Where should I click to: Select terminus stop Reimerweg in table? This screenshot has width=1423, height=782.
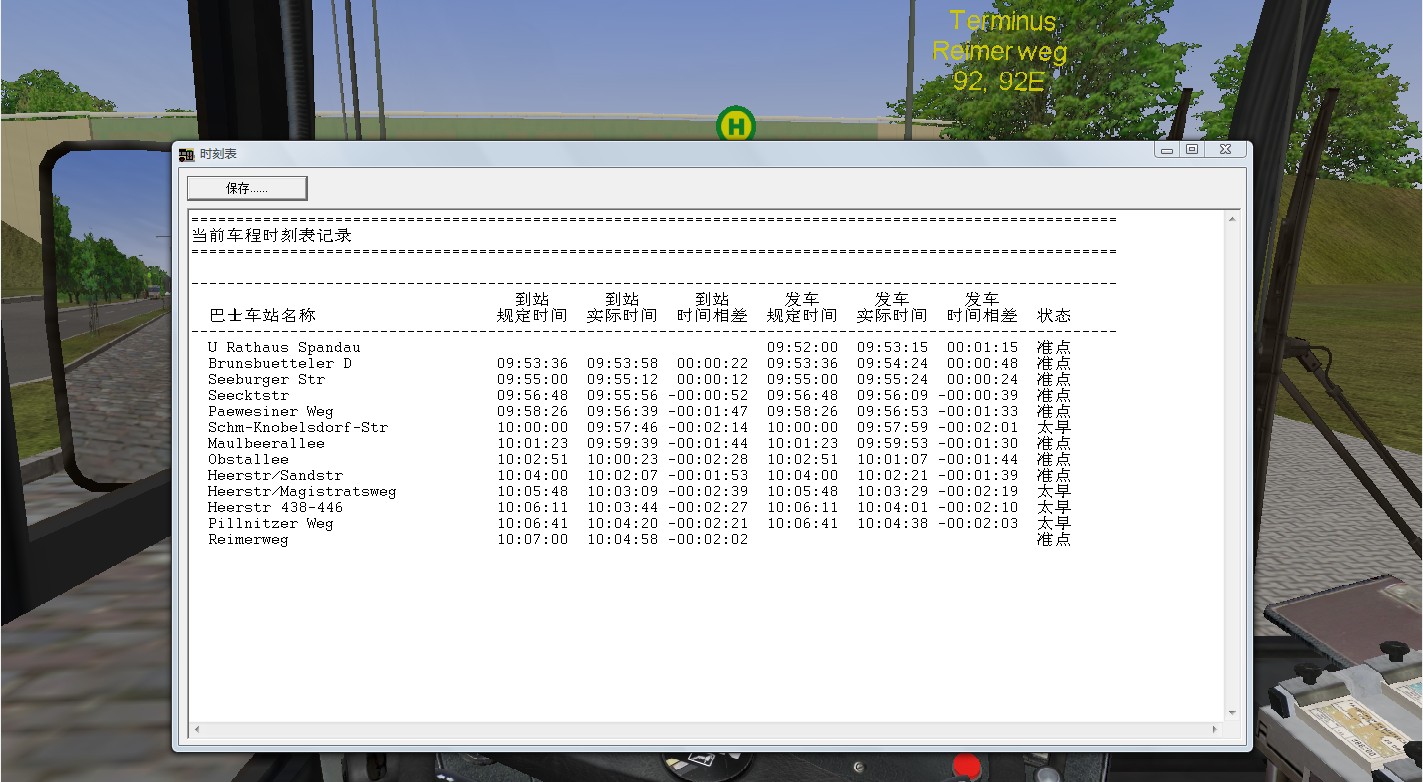[248, 539]
